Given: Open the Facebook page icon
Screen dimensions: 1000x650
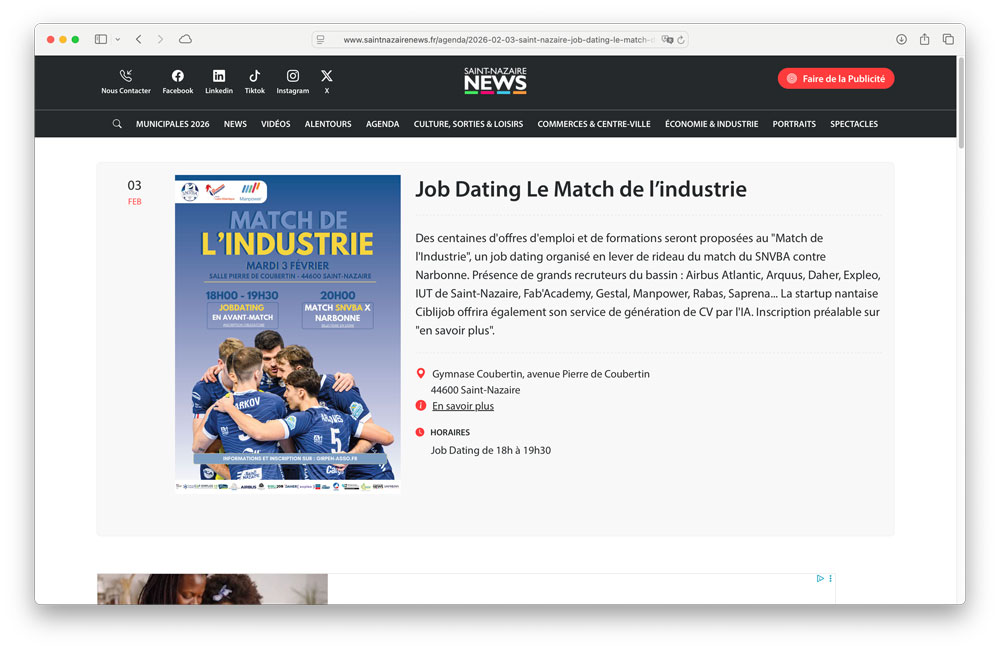Looking at the screenshot, I should tap(177, 76).
